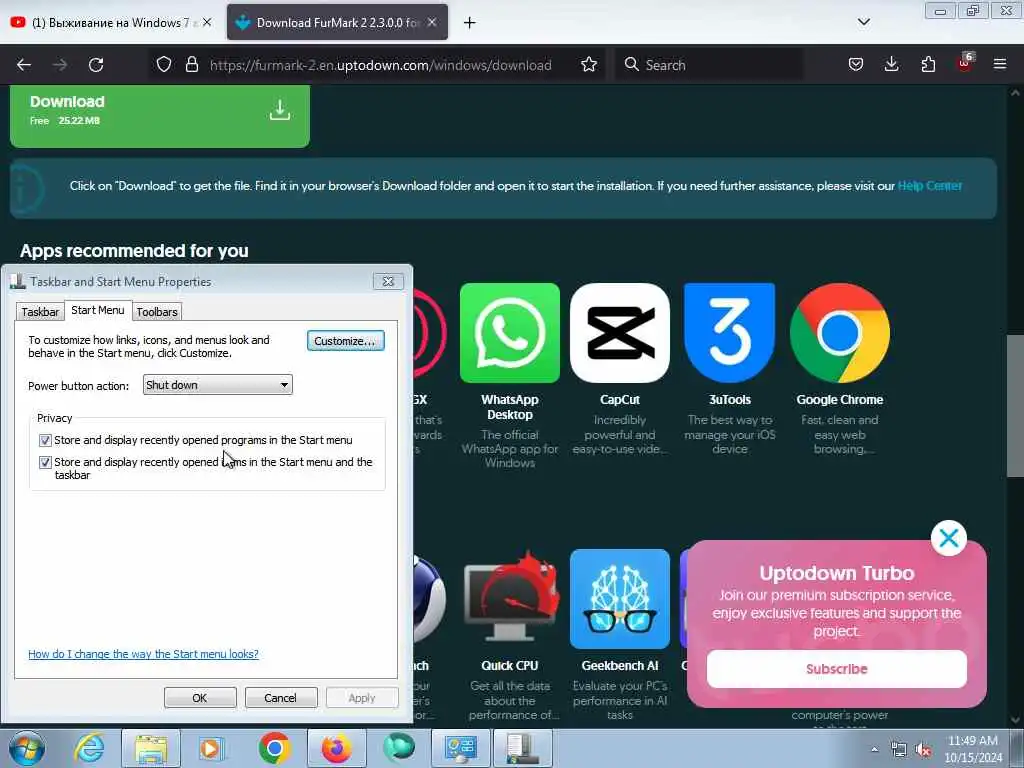The image size is (1024, 768).
Task: Open the Power button action dropdown
Action: click(217, 385)
